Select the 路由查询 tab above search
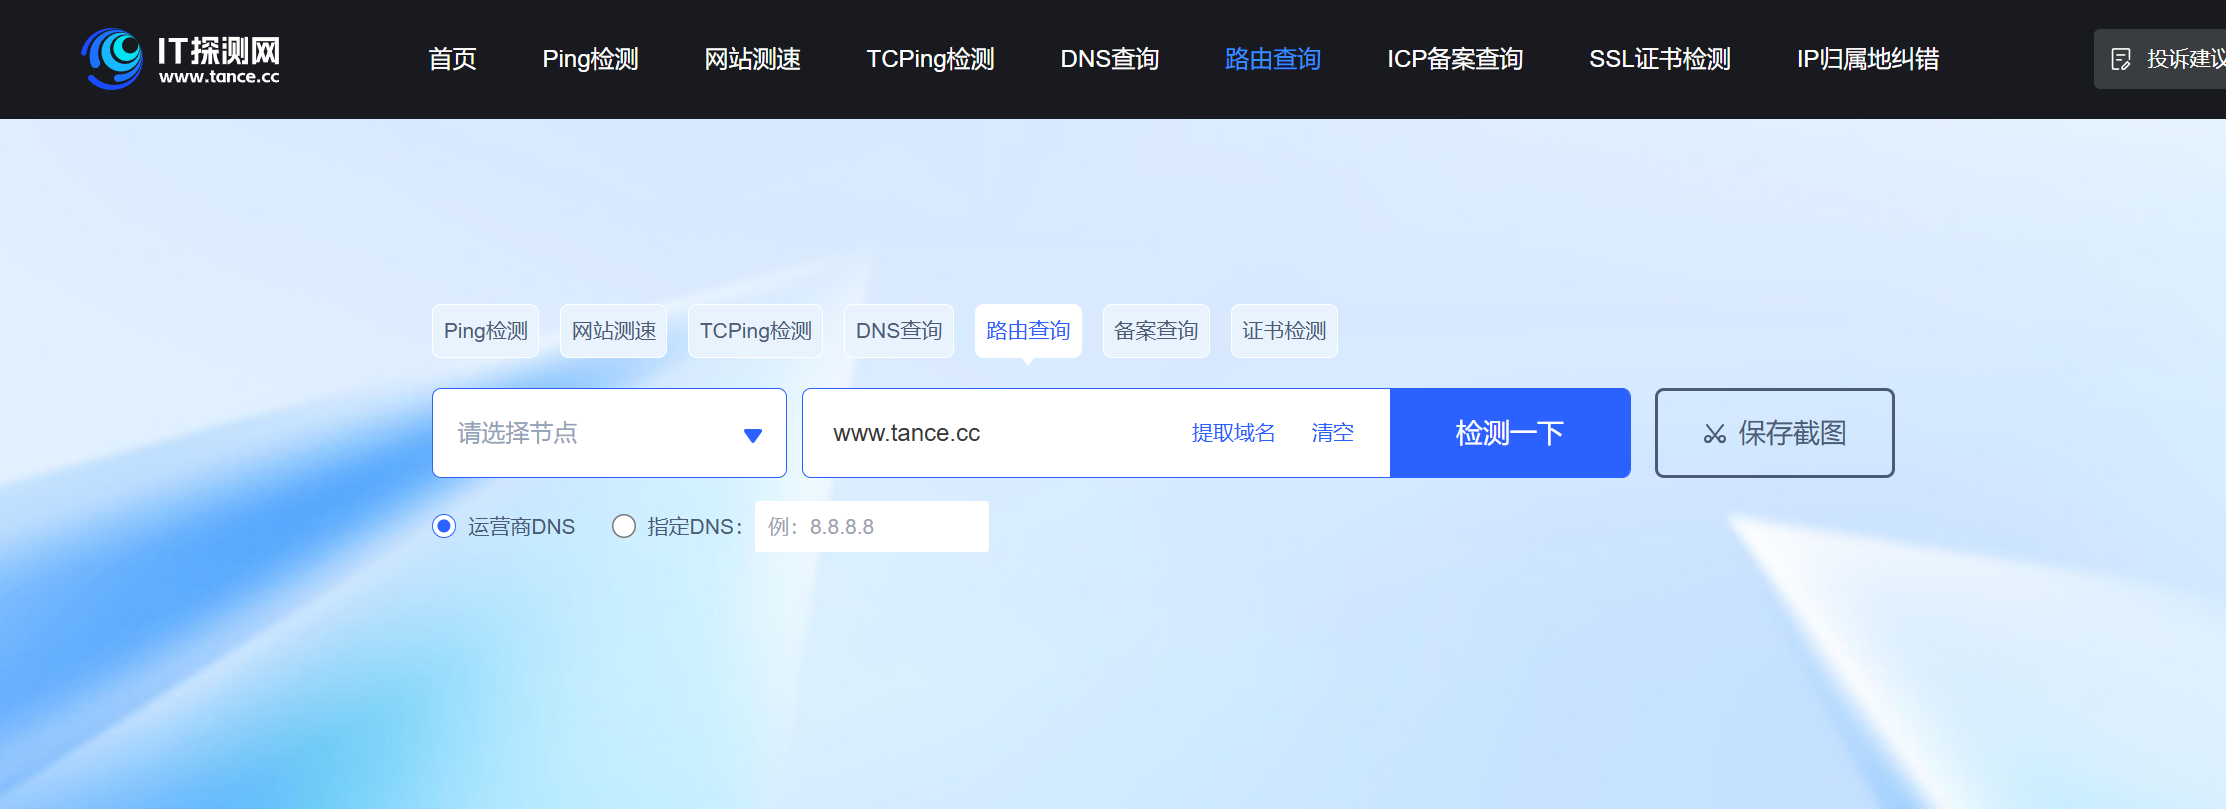Viewport: 2226px width, 810px height. [x=1028, y=331]
